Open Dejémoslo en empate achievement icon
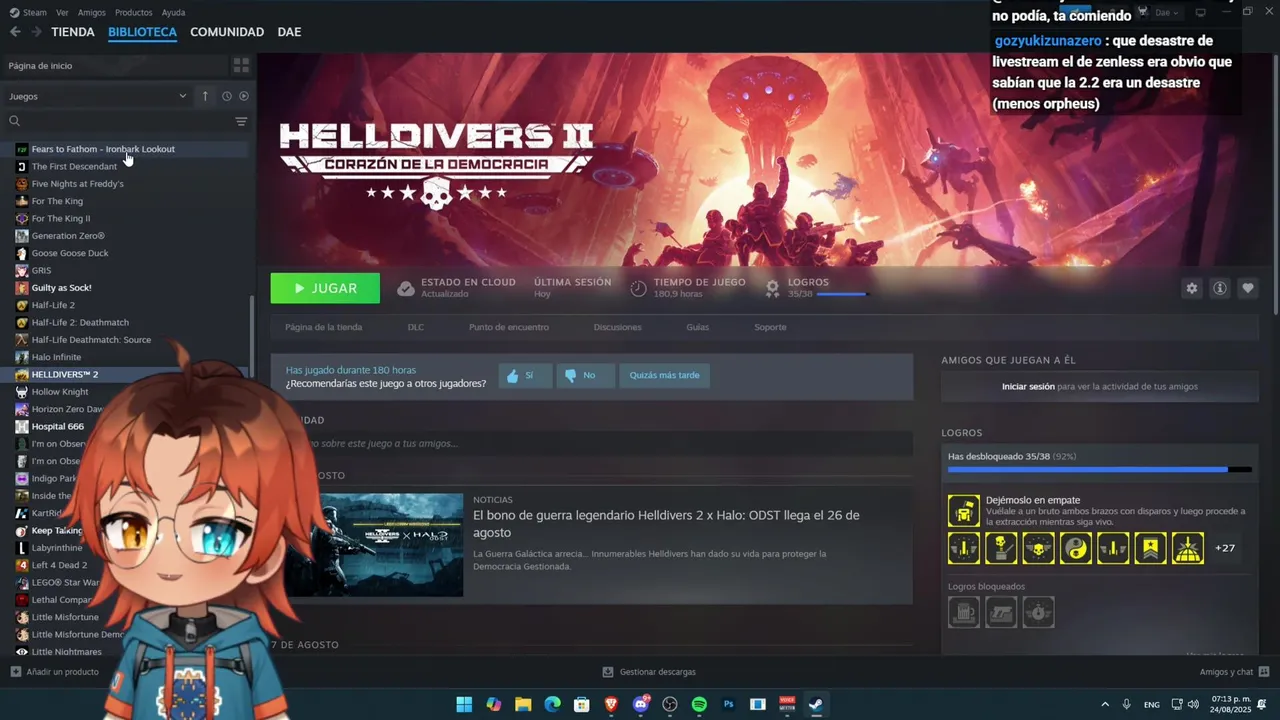This screenshot has width=1280, height=720. pos(963,511)
